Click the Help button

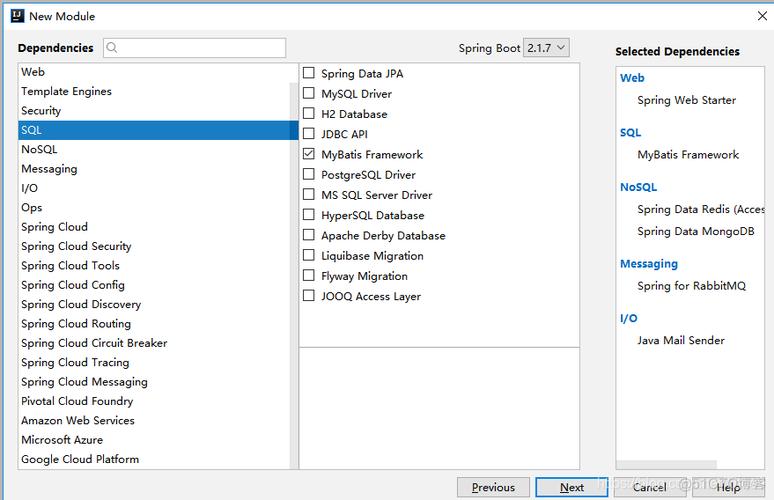tap(728, 487)
